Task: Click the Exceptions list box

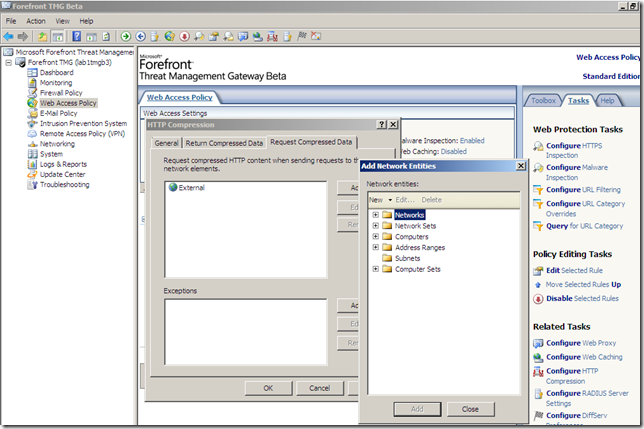Action: 246,332
